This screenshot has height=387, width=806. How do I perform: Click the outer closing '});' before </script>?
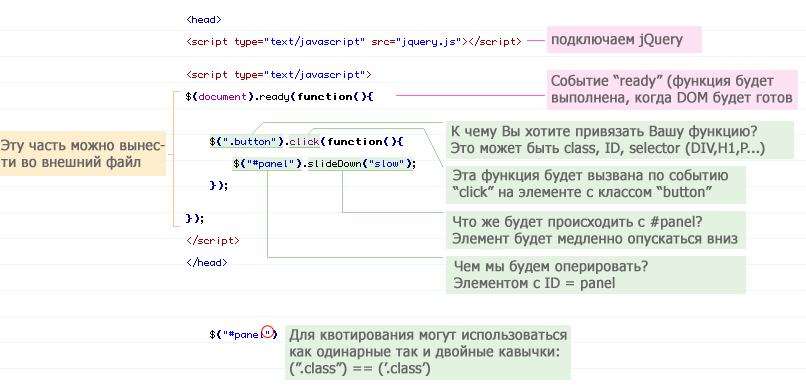(195, 219)
